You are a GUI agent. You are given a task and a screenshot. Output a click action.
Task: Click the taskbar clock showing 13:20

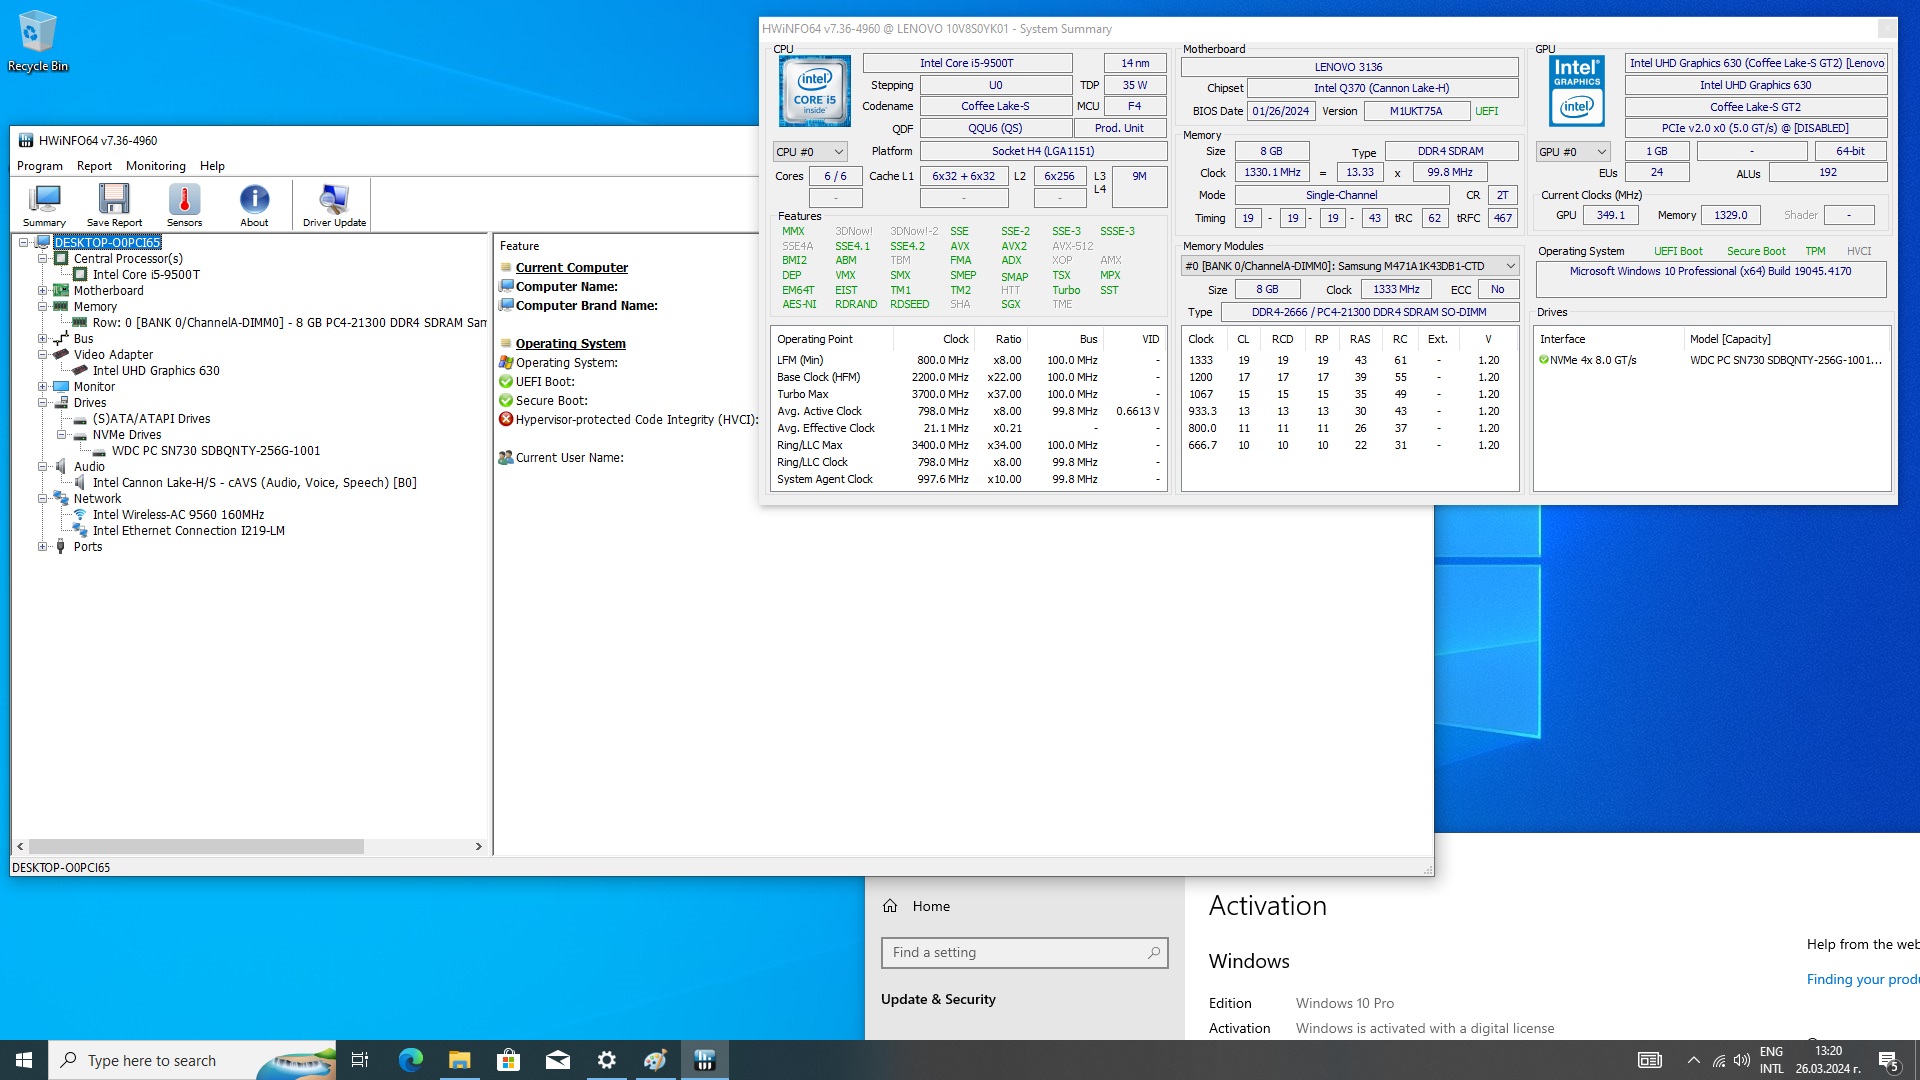tap(1827, 1060)
